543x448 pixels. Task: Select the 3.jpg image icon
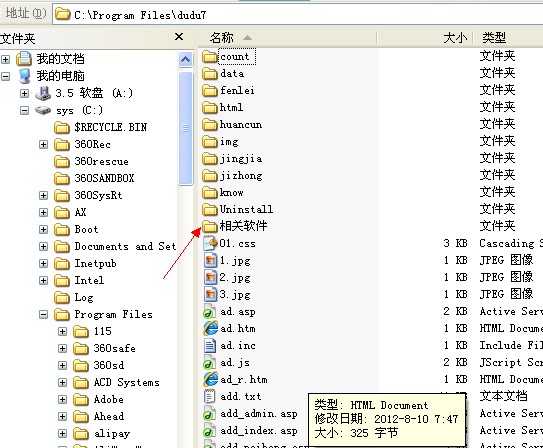click(x=210, y=294)
